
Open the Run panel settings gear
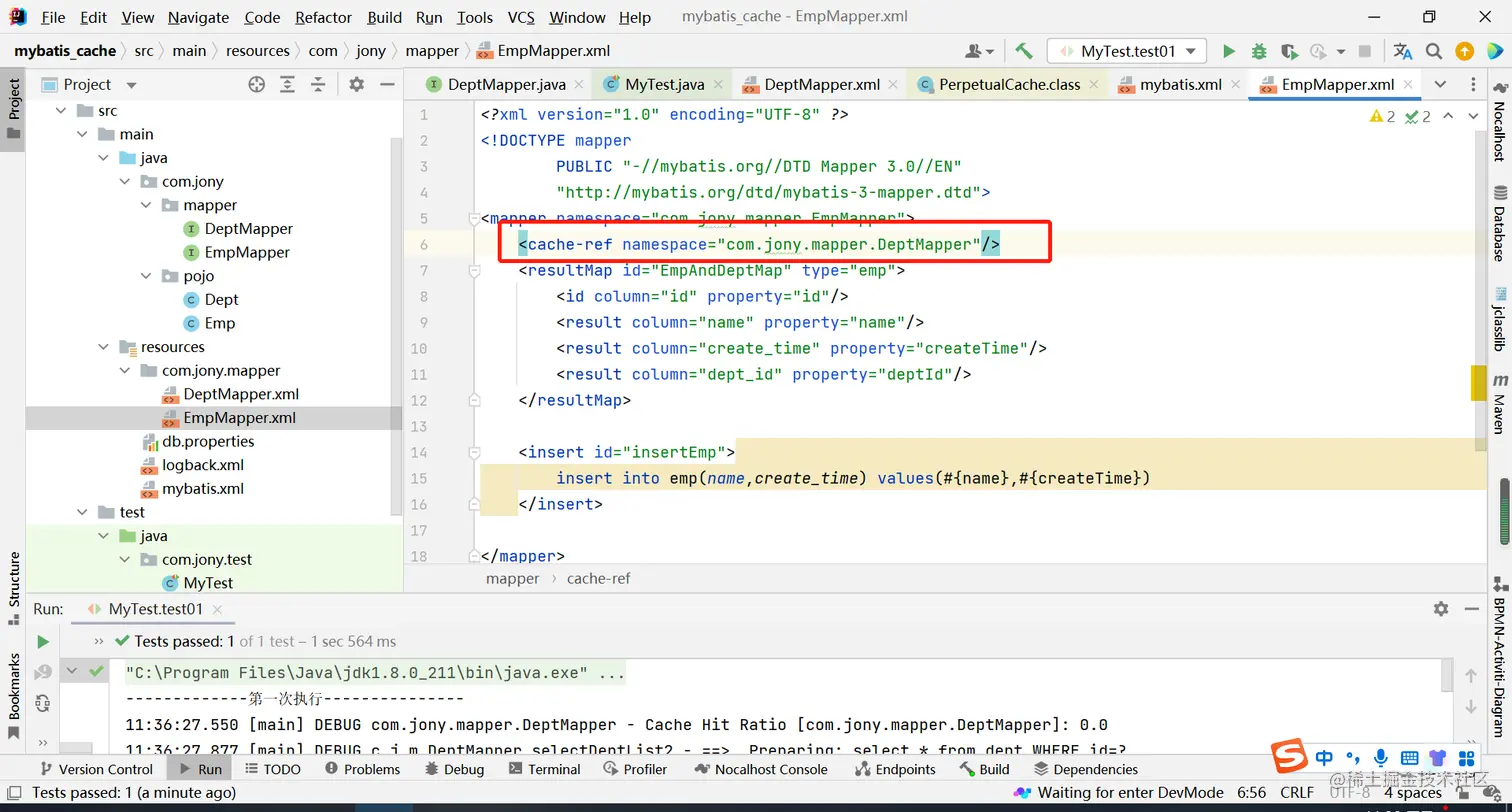click(1441, 609)
